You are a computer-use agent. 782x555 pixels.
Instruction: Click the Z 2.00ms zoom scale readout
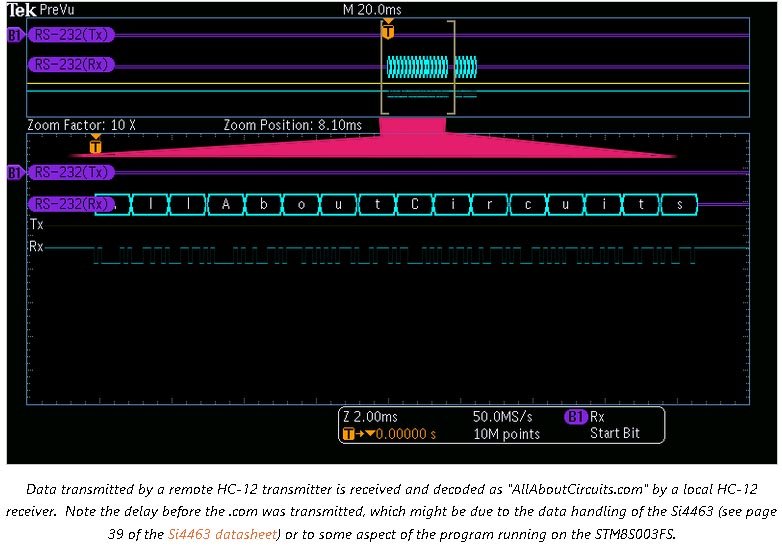[370, 416]
